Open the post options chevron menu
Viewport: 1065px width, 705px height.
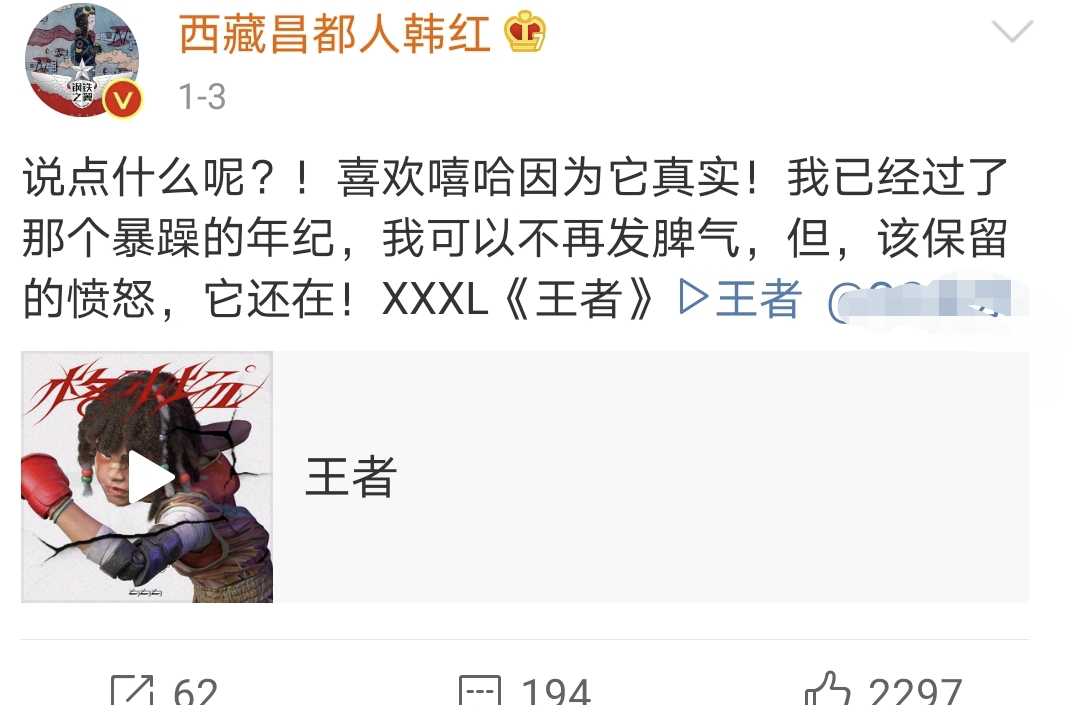click(1012, 31)
